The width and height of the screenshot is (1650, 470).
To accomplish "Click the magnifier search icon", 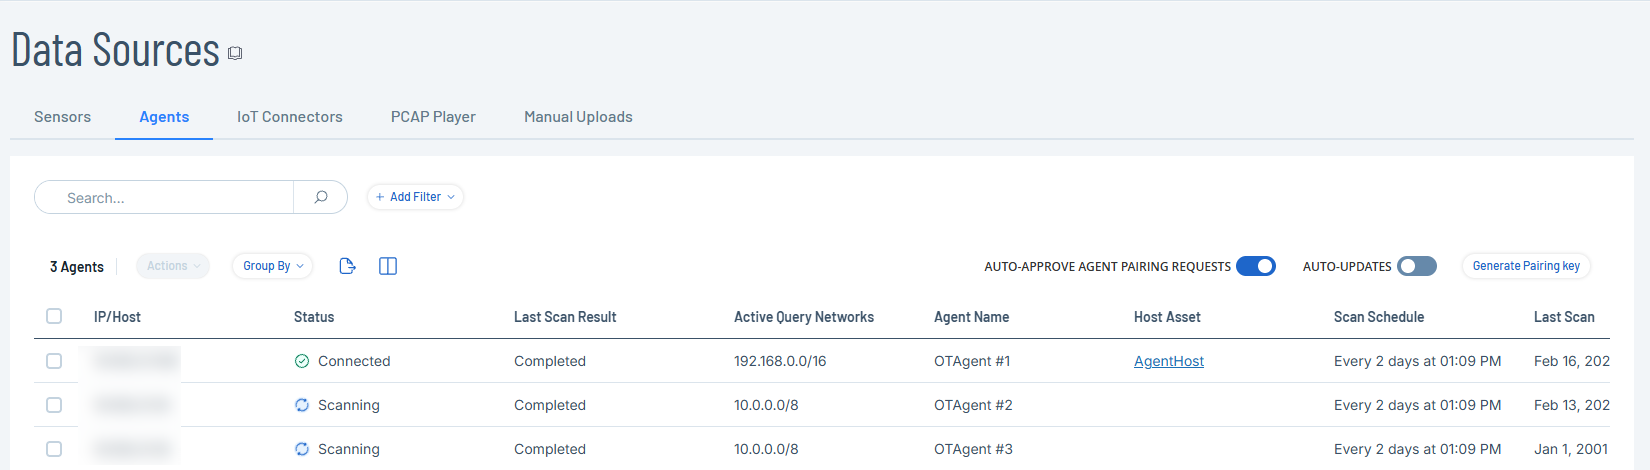I will click(320, 197).
